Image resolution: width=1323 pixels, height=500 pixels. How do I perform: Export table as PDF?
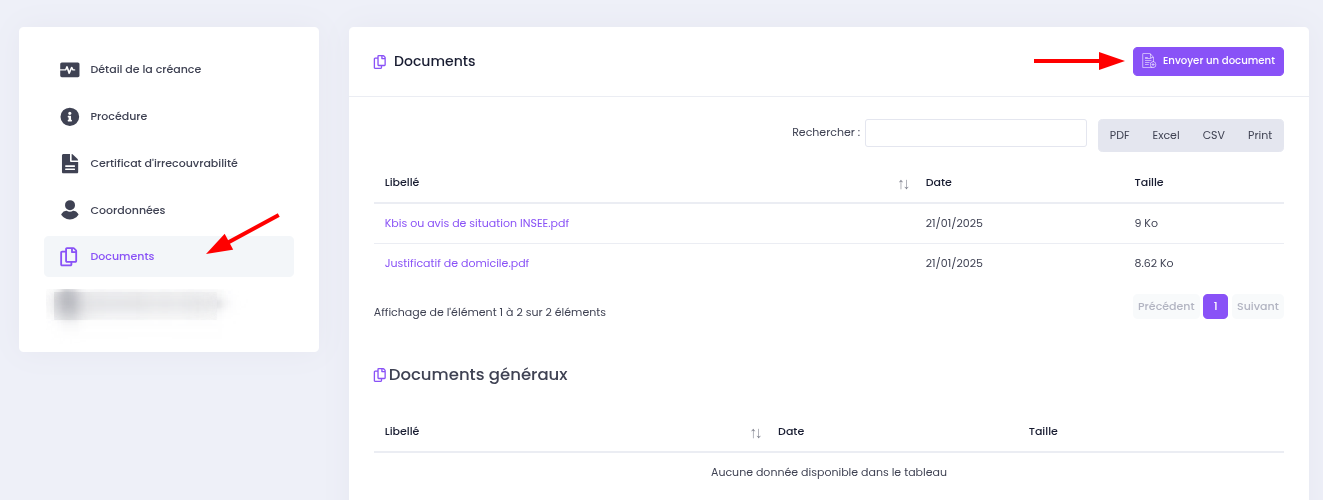point(1119,135)
